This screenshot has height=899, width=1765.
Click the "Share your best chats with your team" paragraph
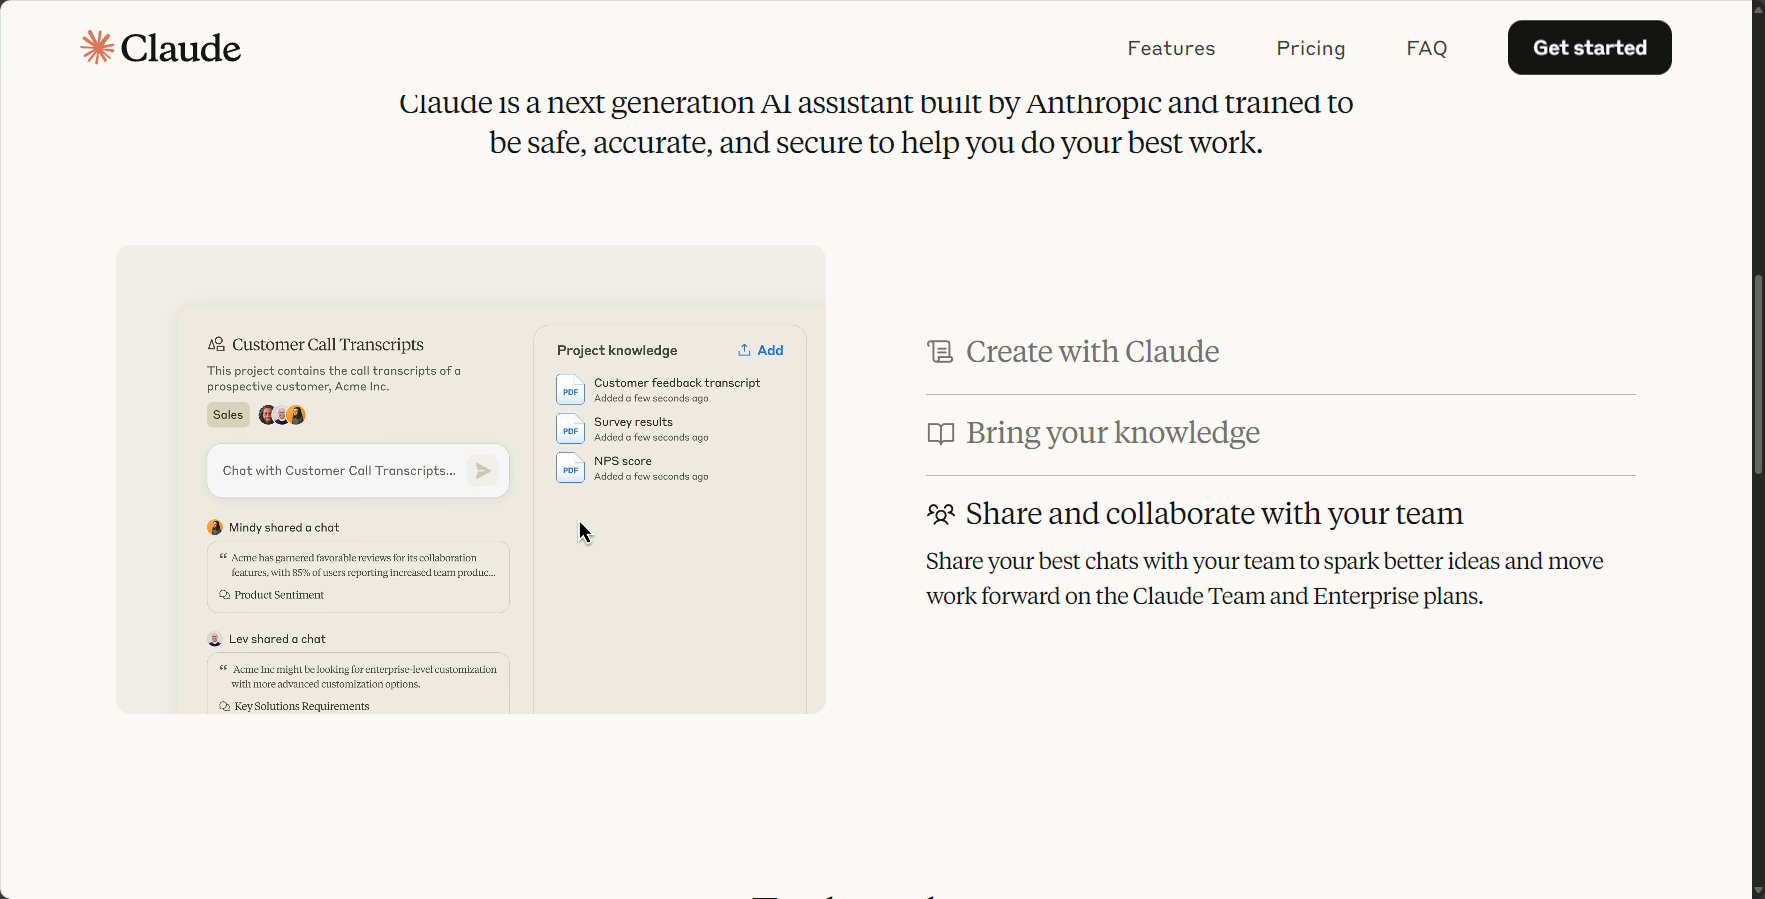pyautogui.click(x=1265, y=578)
